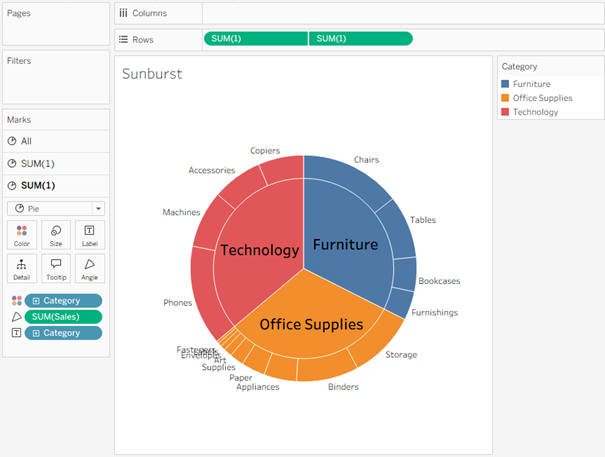Click the SUM(Sales) pill in Marks
605x457 pixels.
(63, 316)
